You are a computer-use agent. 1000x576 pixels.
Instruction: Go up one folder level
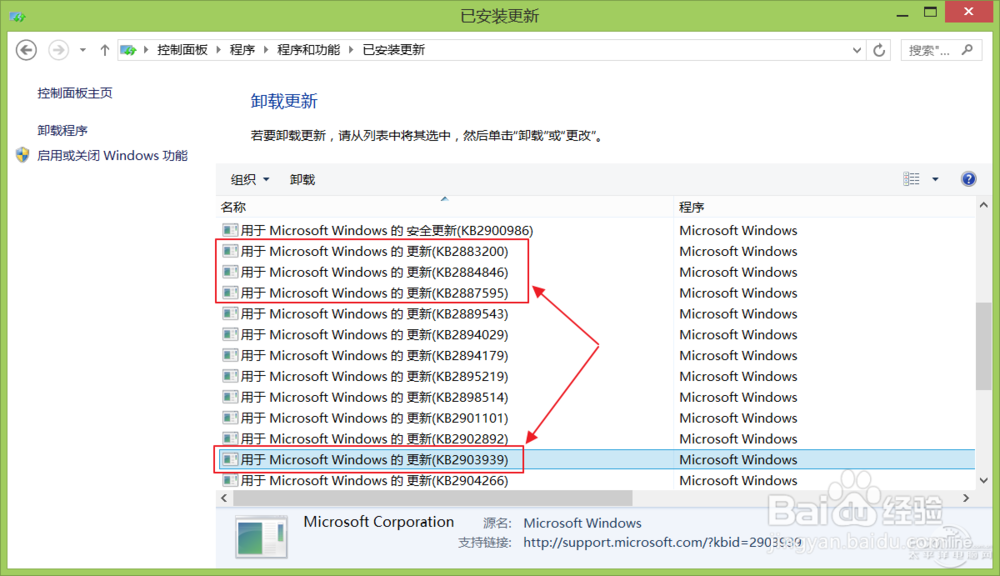pos(105,50)
